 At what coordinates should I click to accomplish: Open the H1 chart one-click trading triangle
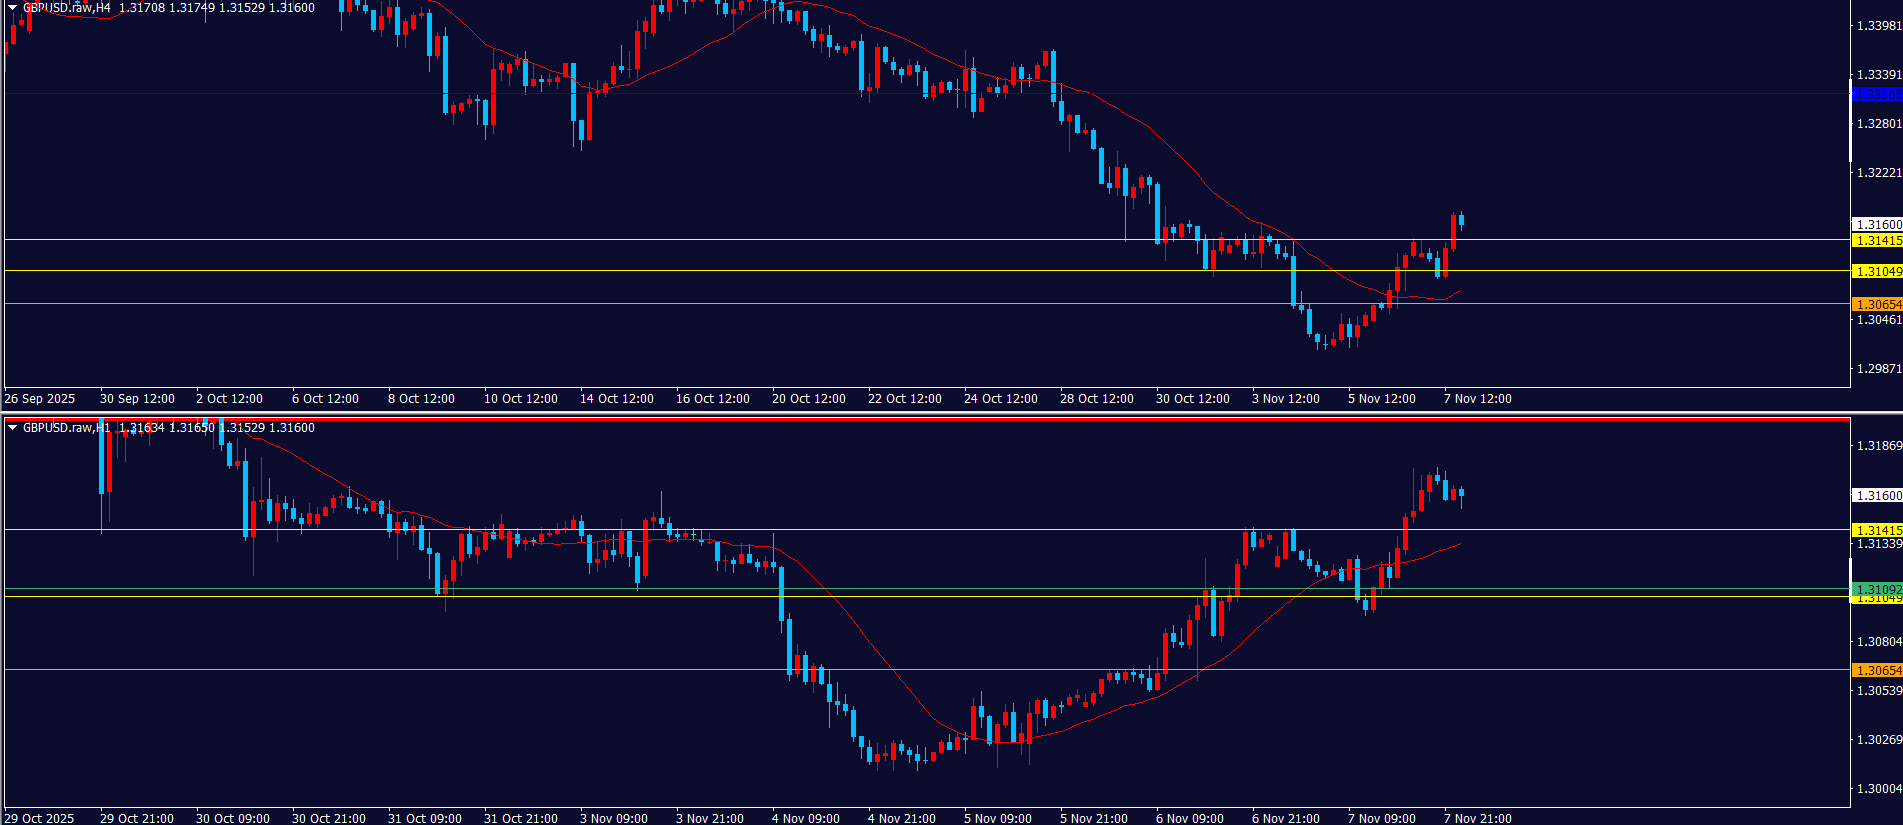point(12,428)
